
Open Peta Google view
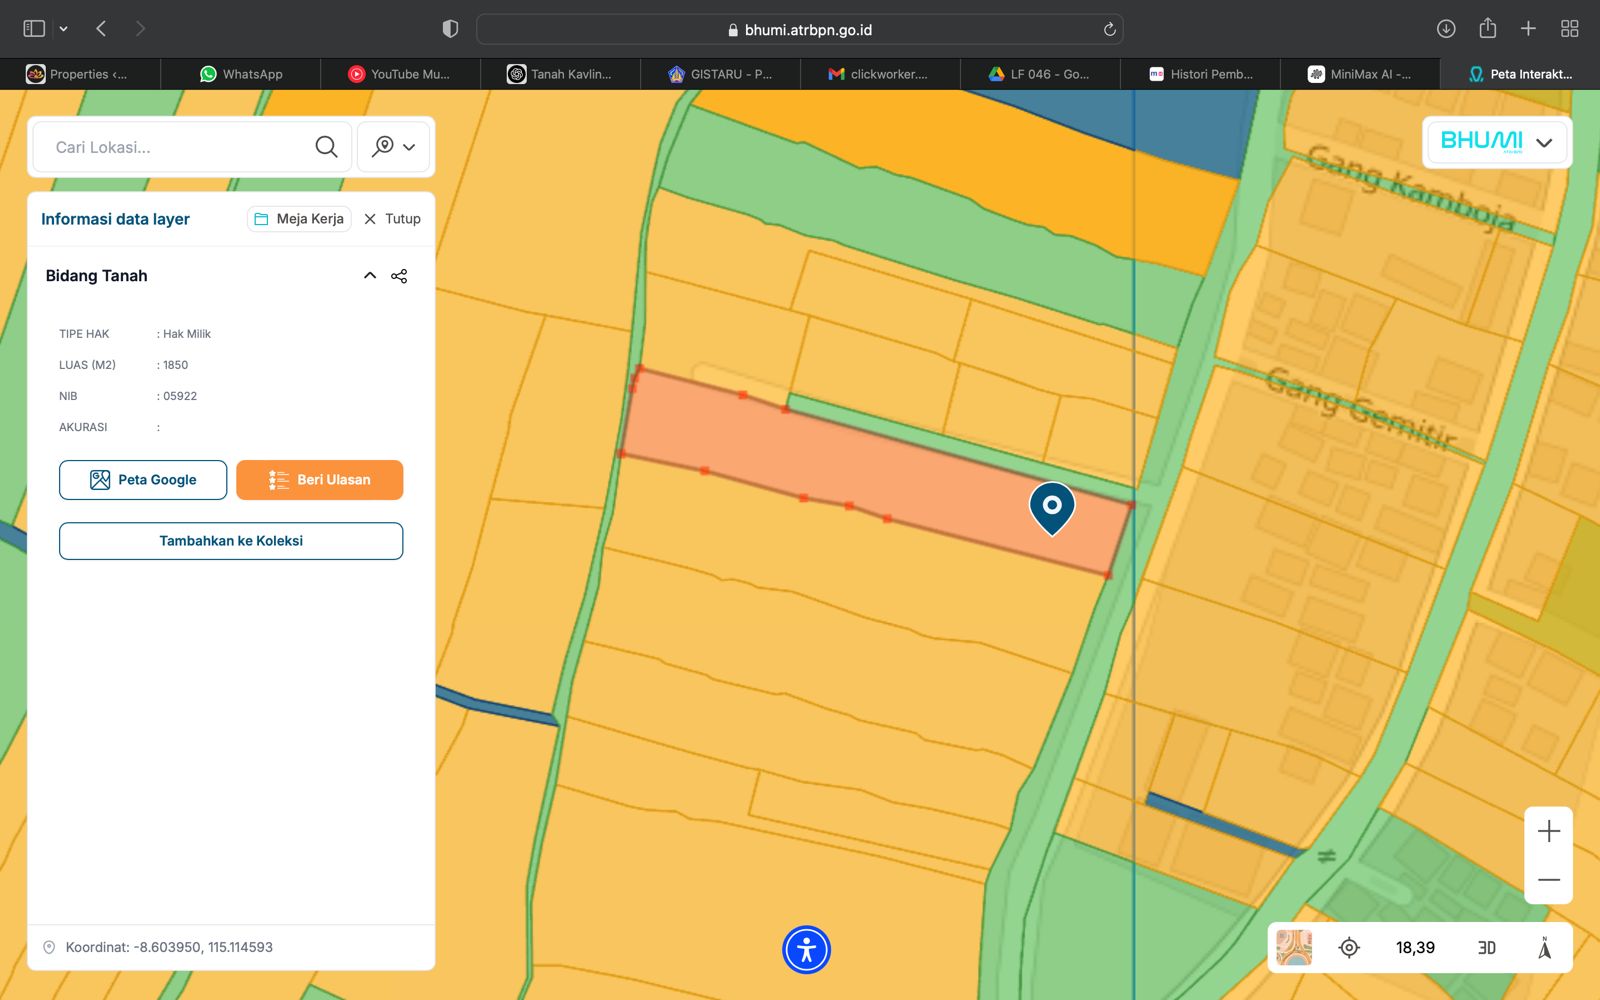[x=143, y=480]
